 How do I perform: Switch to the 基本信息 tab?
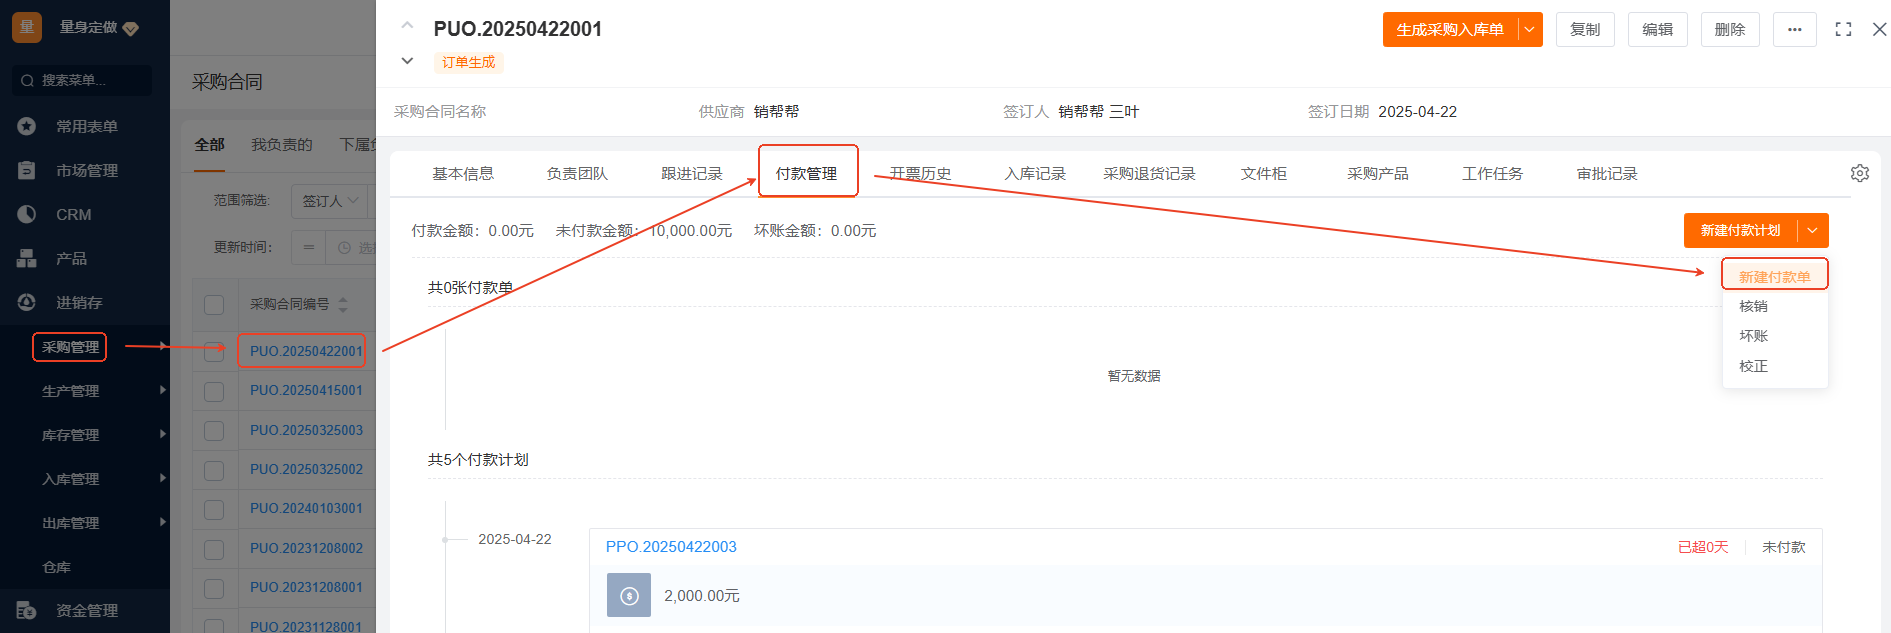coord(463,174)
